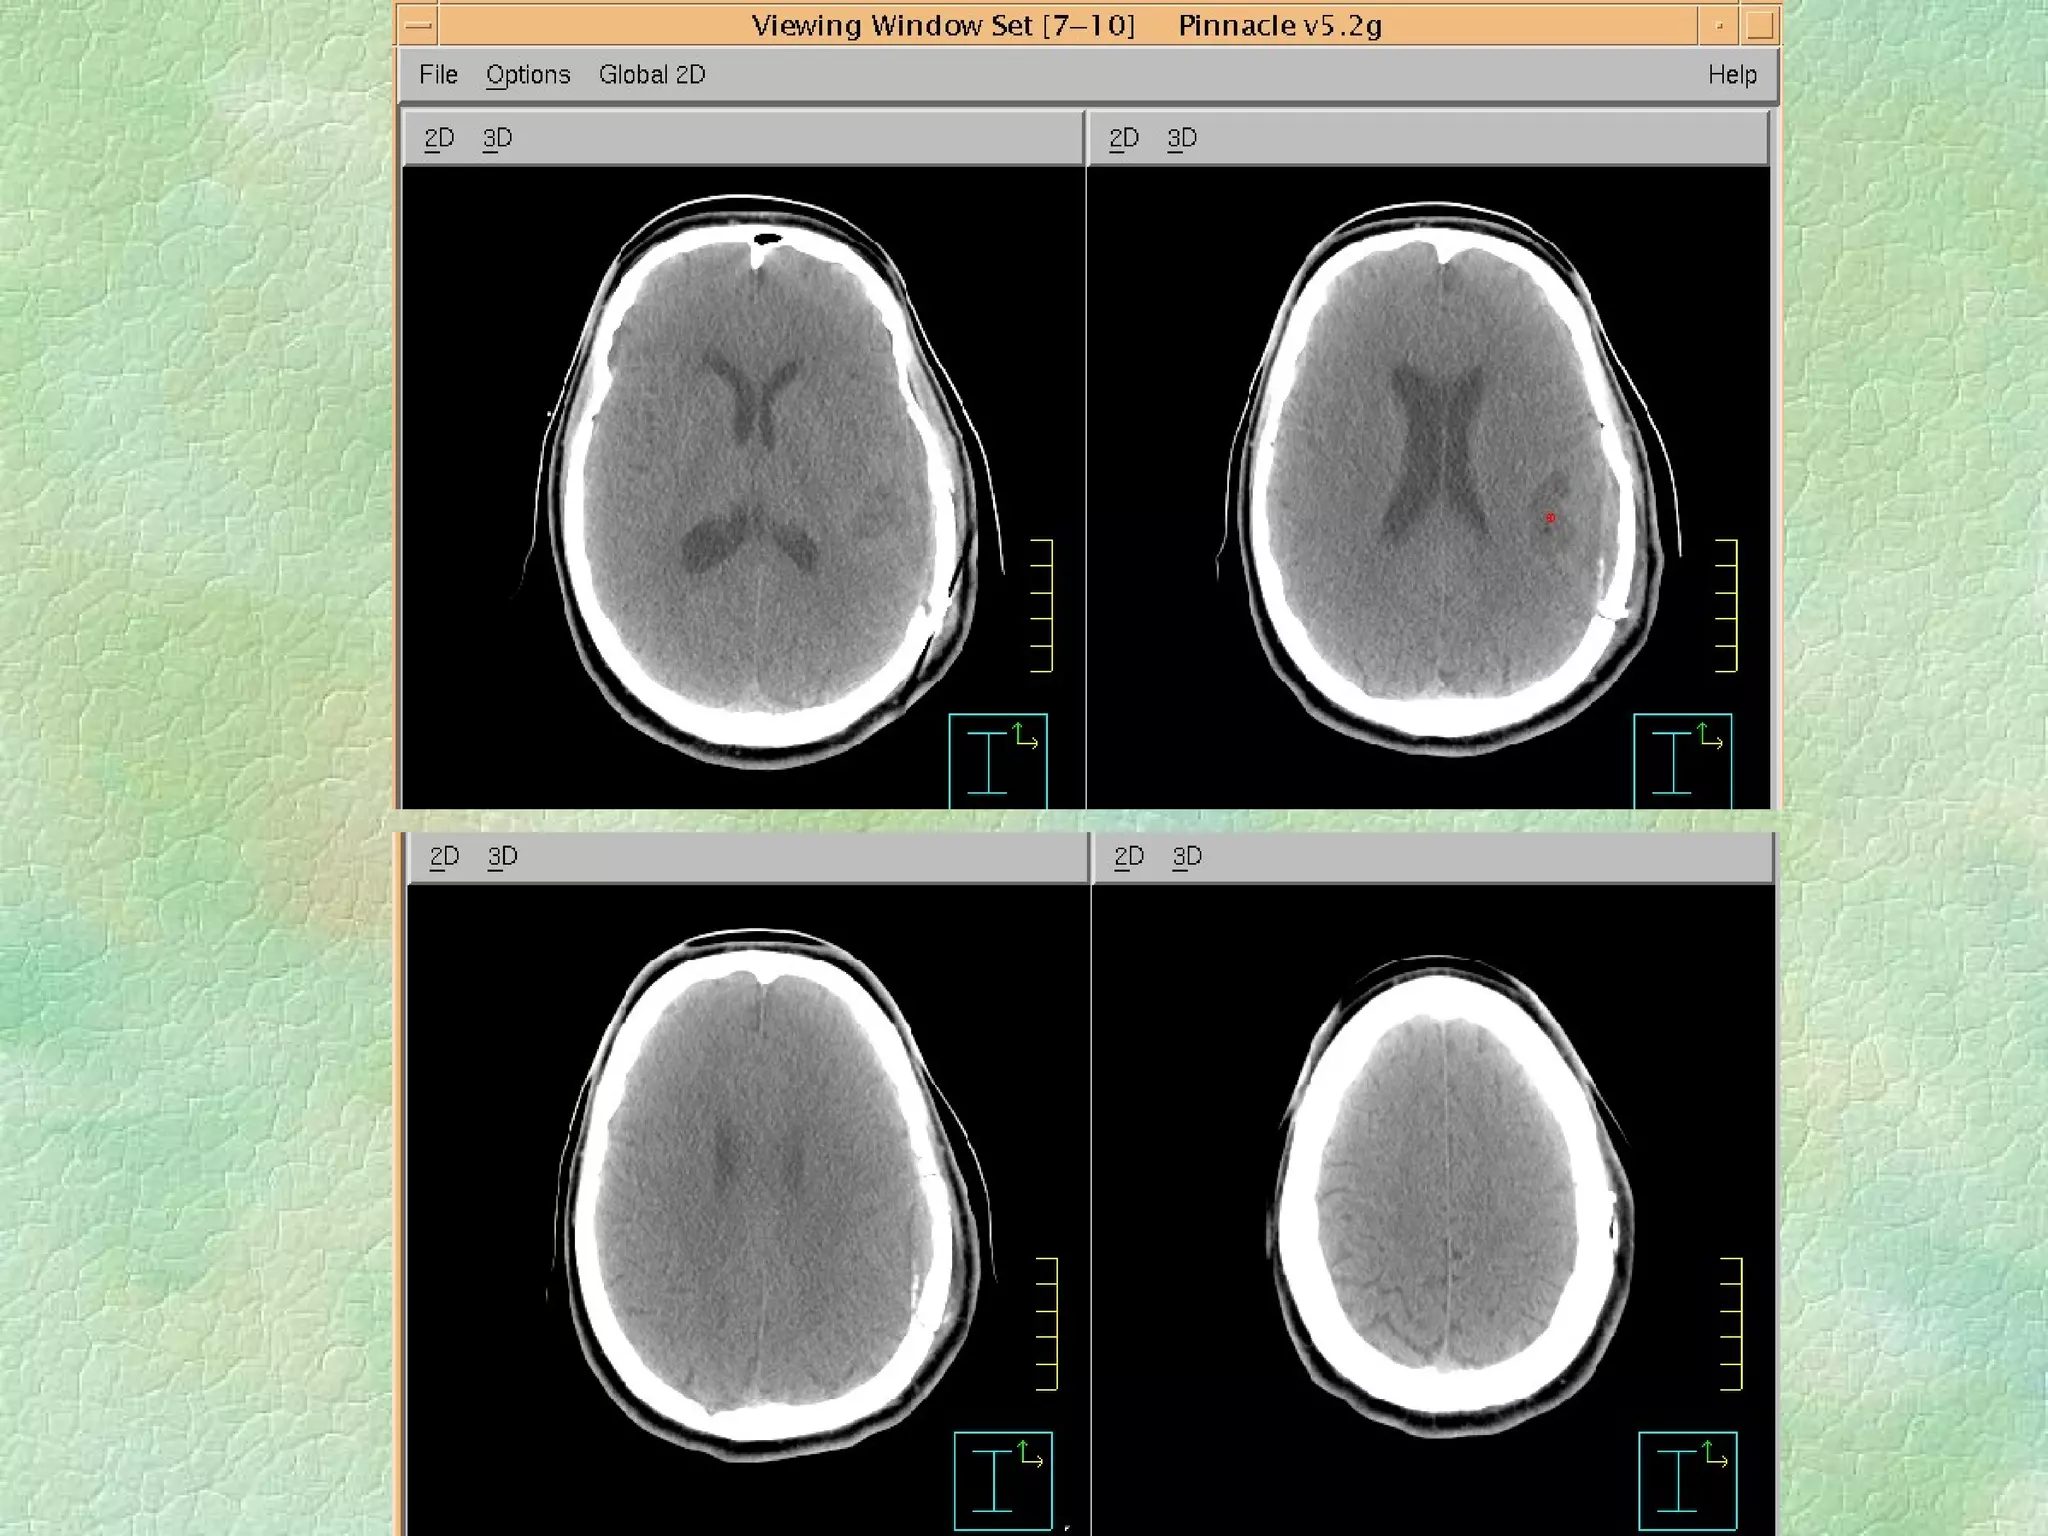The image size is (2048, 1536).
Task: Open the File menu
Action: coord(438,75)
